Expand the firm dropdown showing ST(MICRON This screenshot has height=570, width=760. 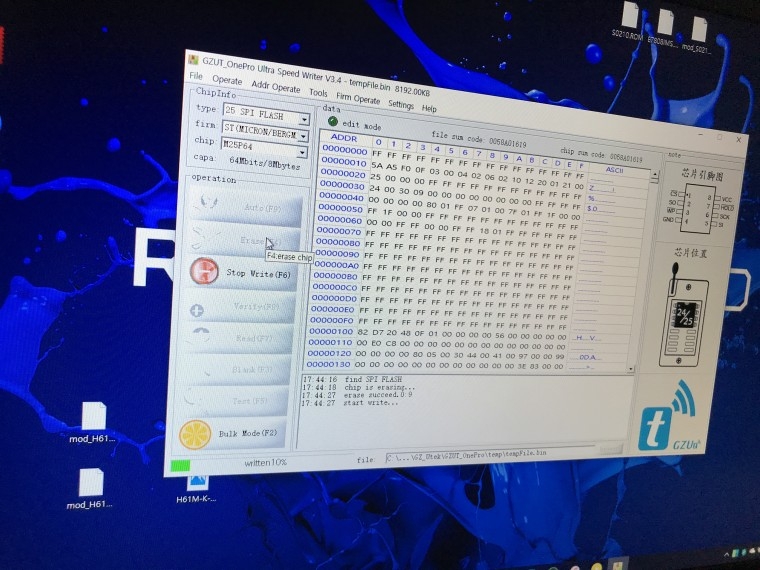[x=303, y=136]
